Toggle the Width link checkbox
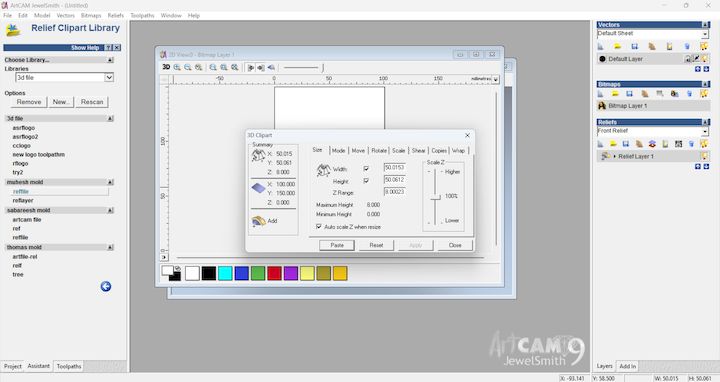720x382 pixels. pyautogui.click(x=366, y=169)
